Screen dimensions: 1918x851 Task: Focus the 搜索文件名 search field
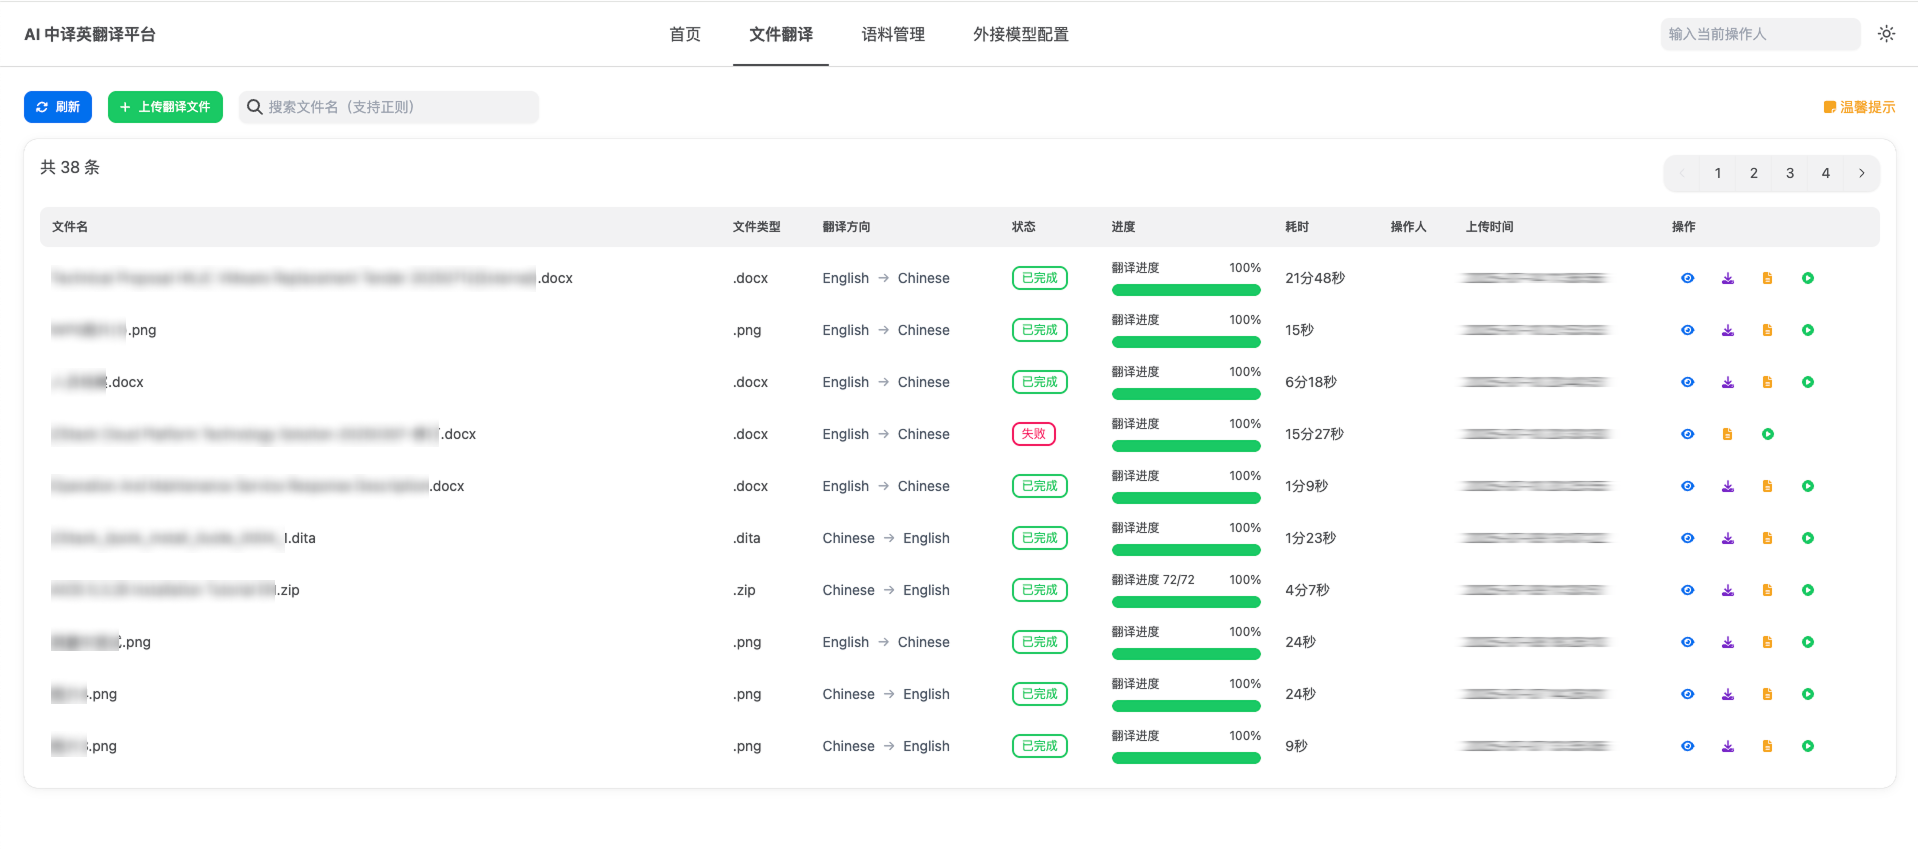tap(389, 107)
